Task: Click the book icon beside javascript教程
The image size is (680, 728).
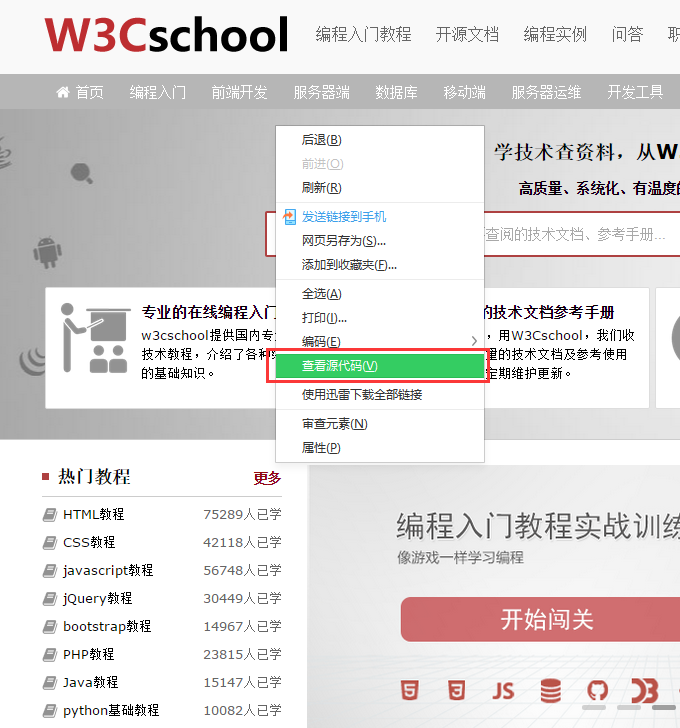Action: [50, 570]
